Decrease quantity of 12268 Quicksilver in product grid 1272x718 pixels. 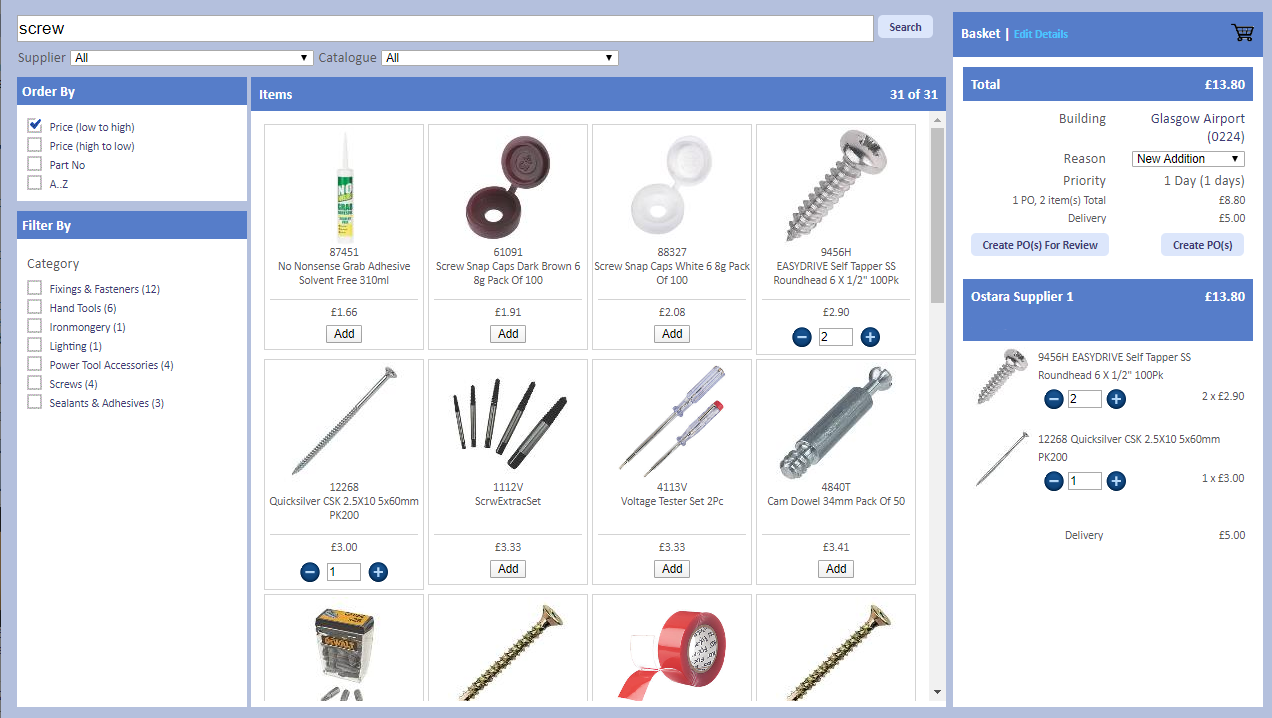[309, 572]
